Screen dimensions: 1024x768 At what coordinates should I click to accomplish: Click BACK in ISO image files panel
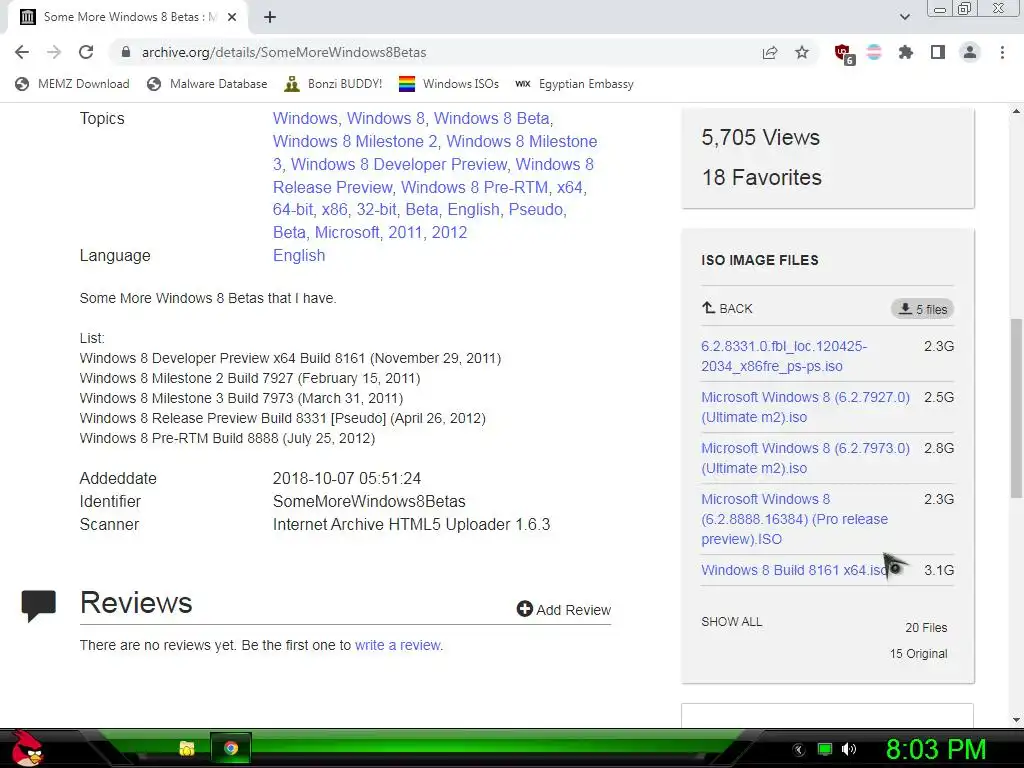[727, 308]
